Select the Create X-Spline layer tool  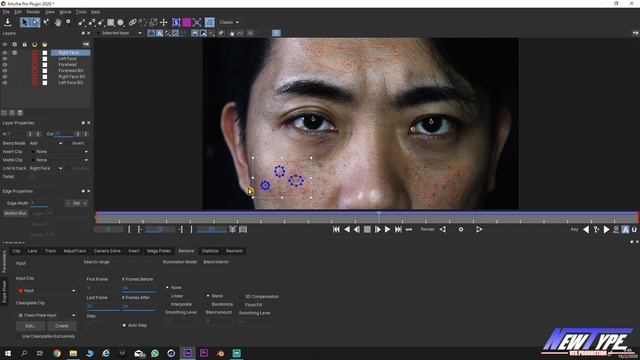coord(81,22)
